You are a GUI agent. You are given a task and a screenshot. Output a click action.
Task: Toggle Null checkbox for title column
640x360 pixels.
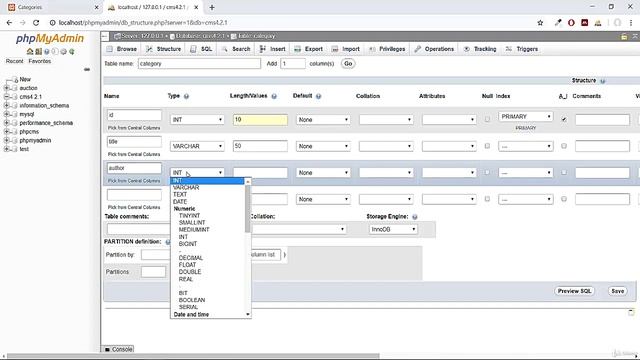(487, 146)
